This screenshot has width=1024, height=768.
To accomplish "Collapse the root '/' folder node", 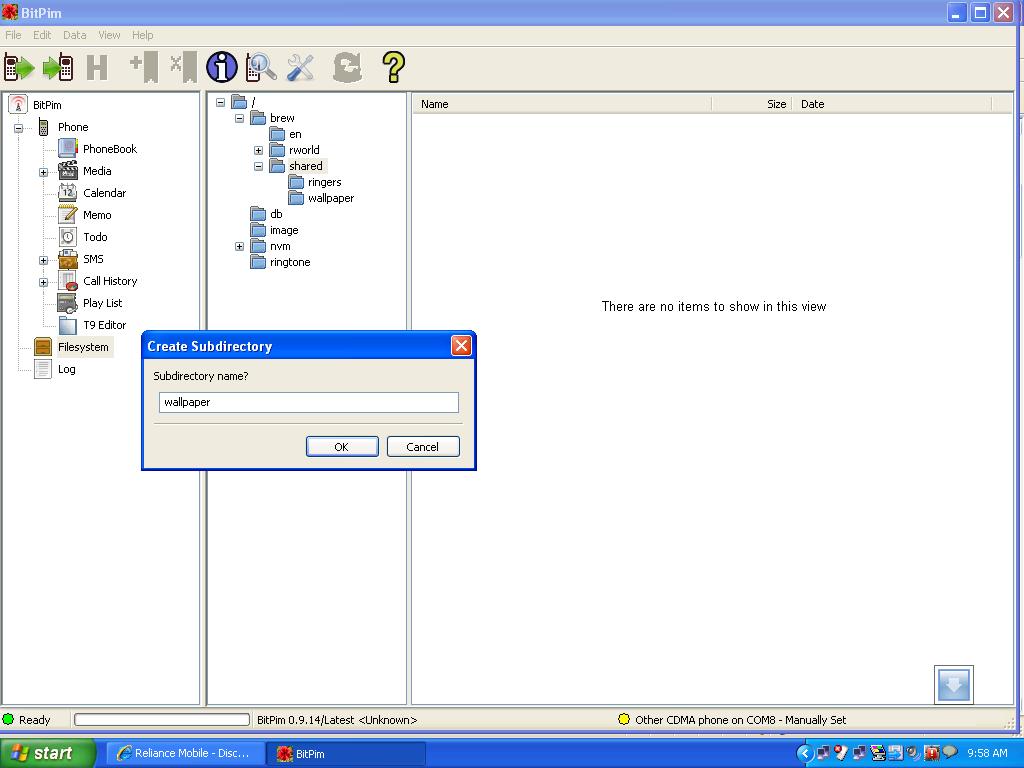I will [x=221, y=103].
